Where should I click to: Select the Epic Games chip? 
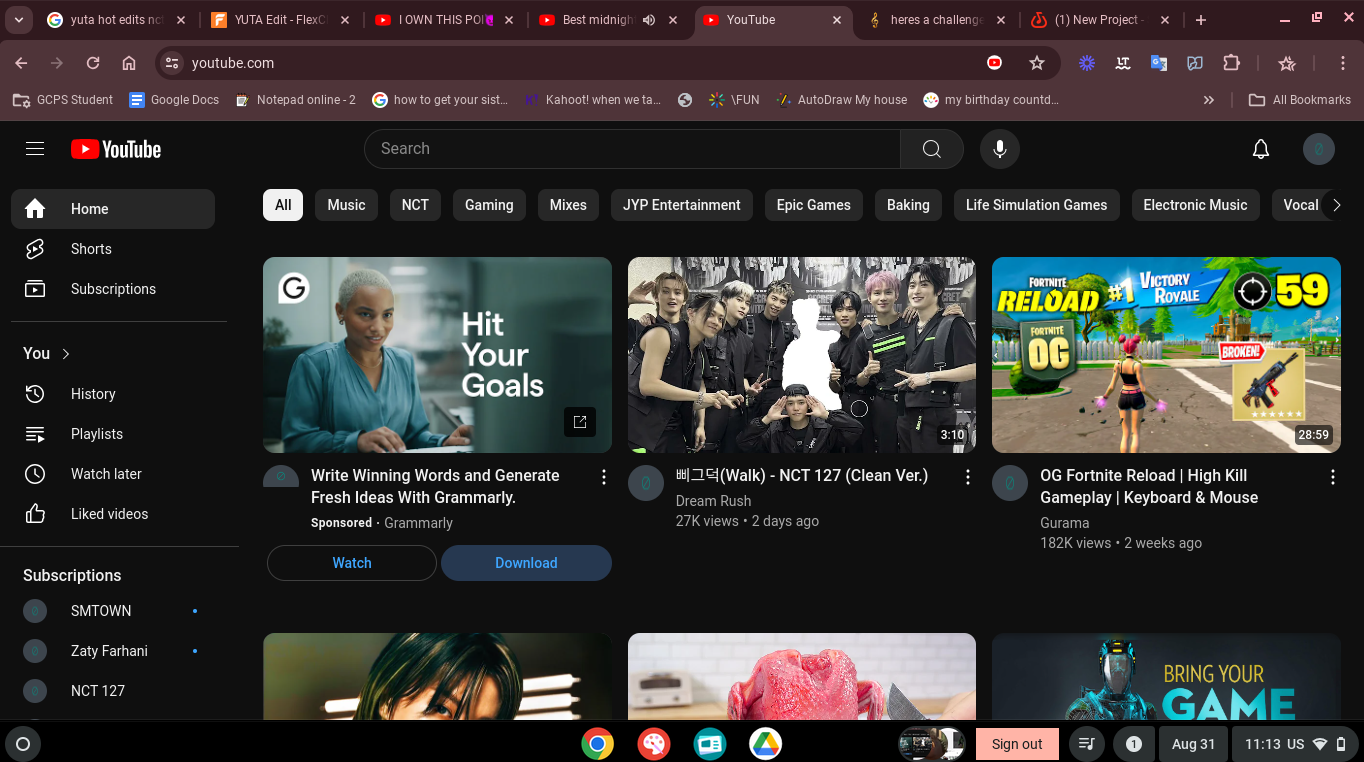click(813, 205)
